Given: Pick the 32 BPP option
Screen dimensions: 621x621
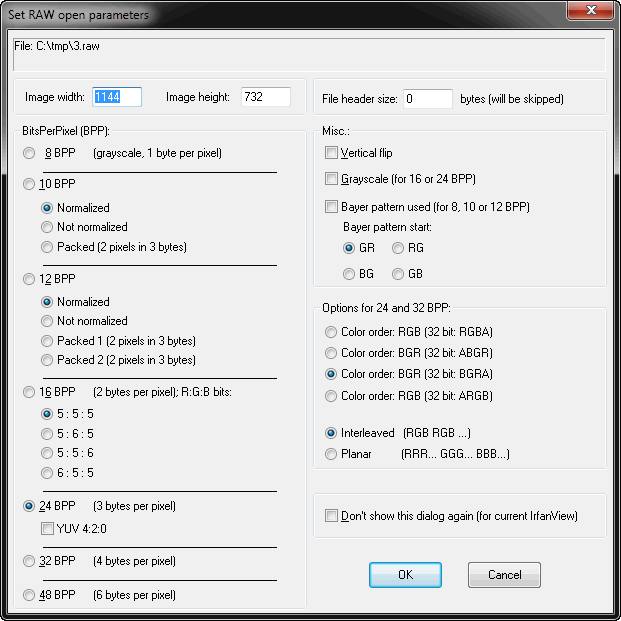Looking at the screenshot, I should tap(29, 561).
